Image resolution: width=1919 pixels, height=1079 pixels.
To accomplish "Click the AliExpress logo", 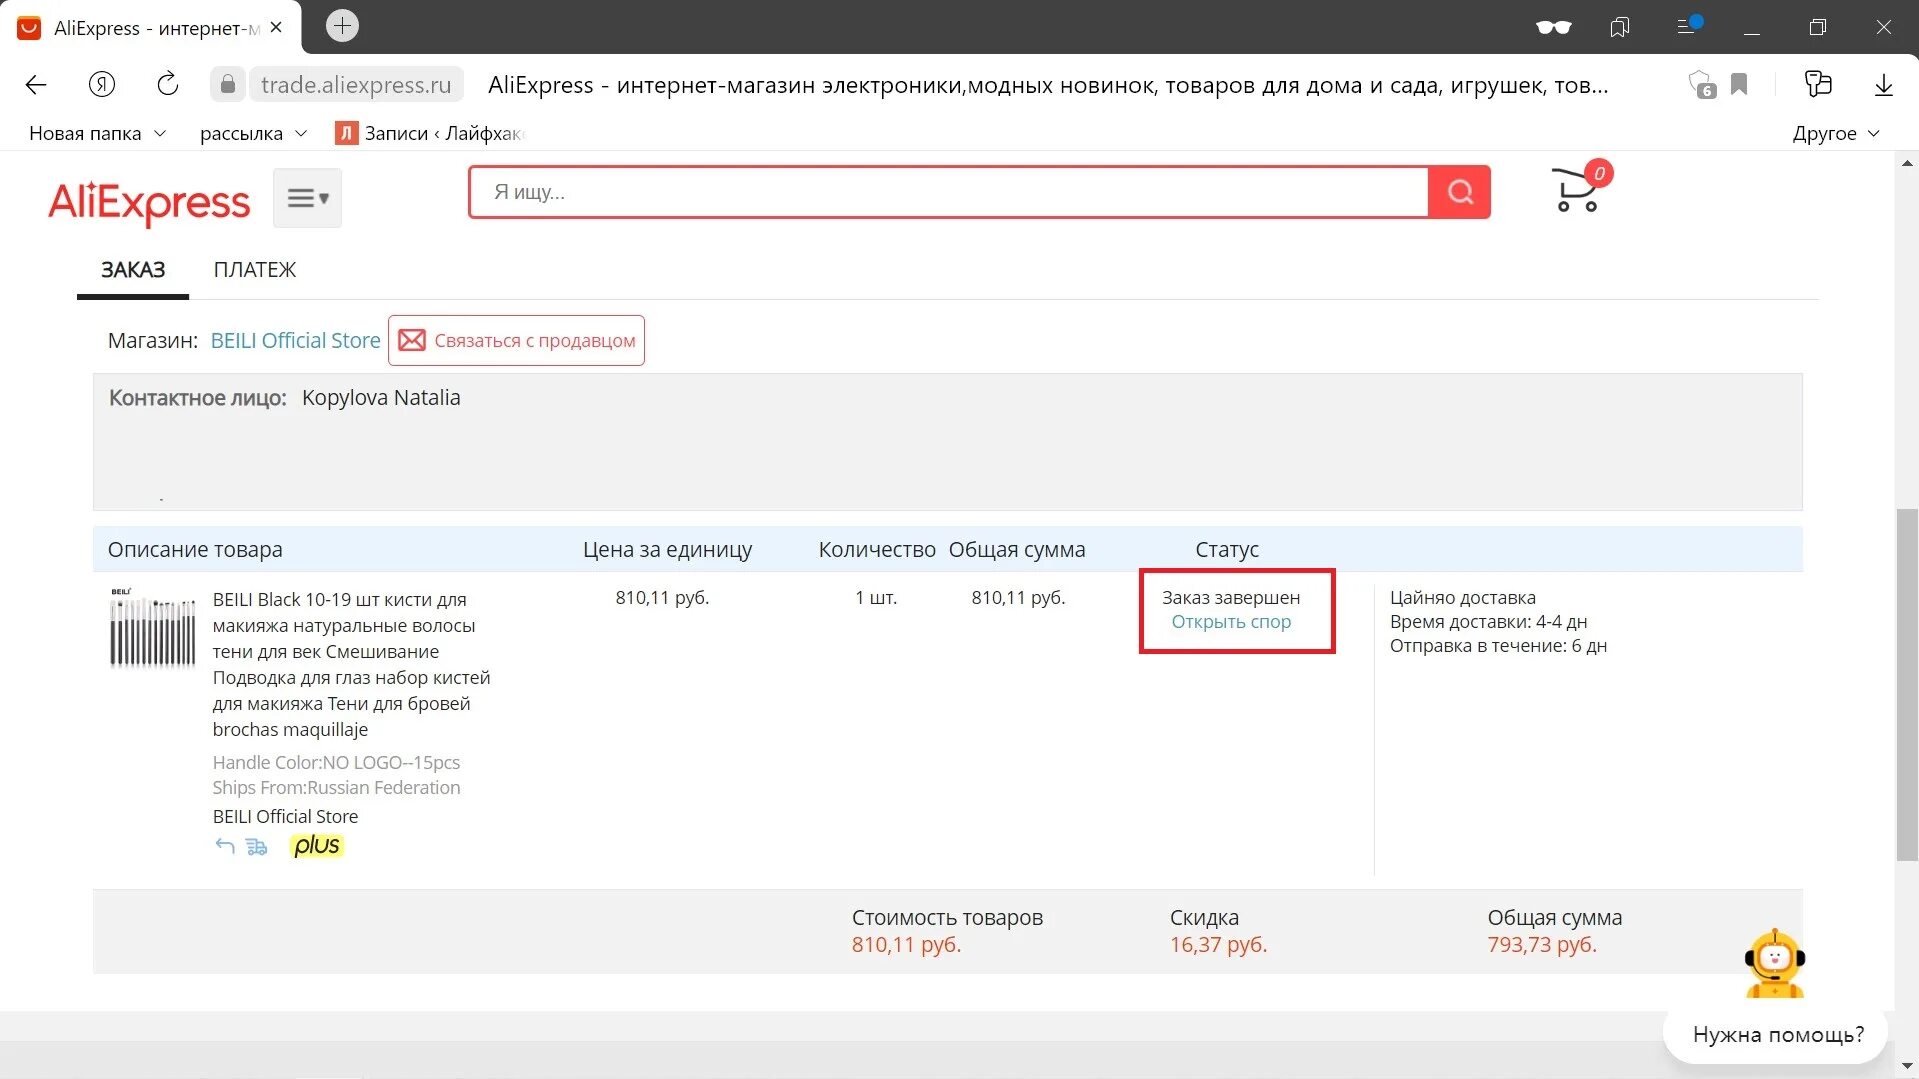I will tap(149, 203).
